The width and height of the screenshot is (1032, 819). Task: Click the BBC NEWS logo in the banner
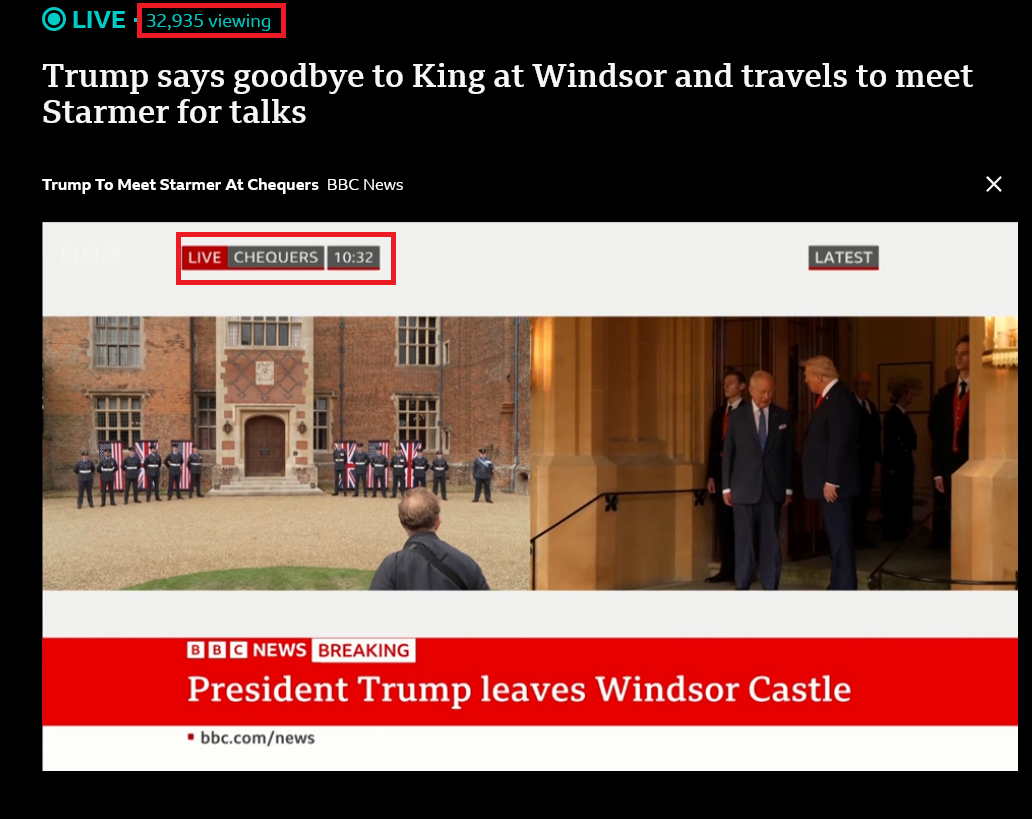point(247,650)
